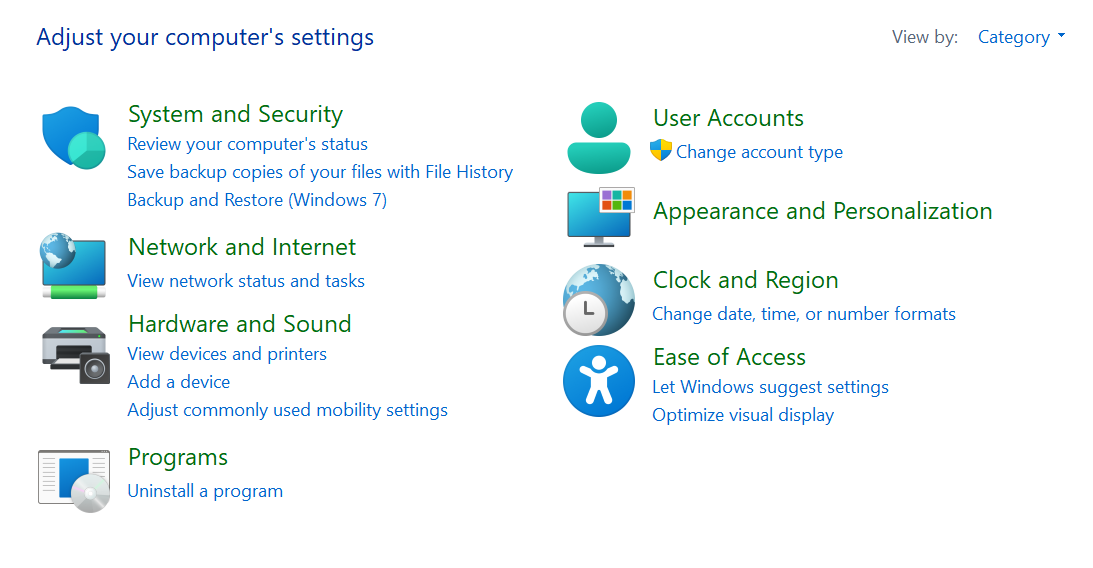Click Review your computer's status
The width and height of the screenshot is (1093, 568).
[x=247, y=144]
